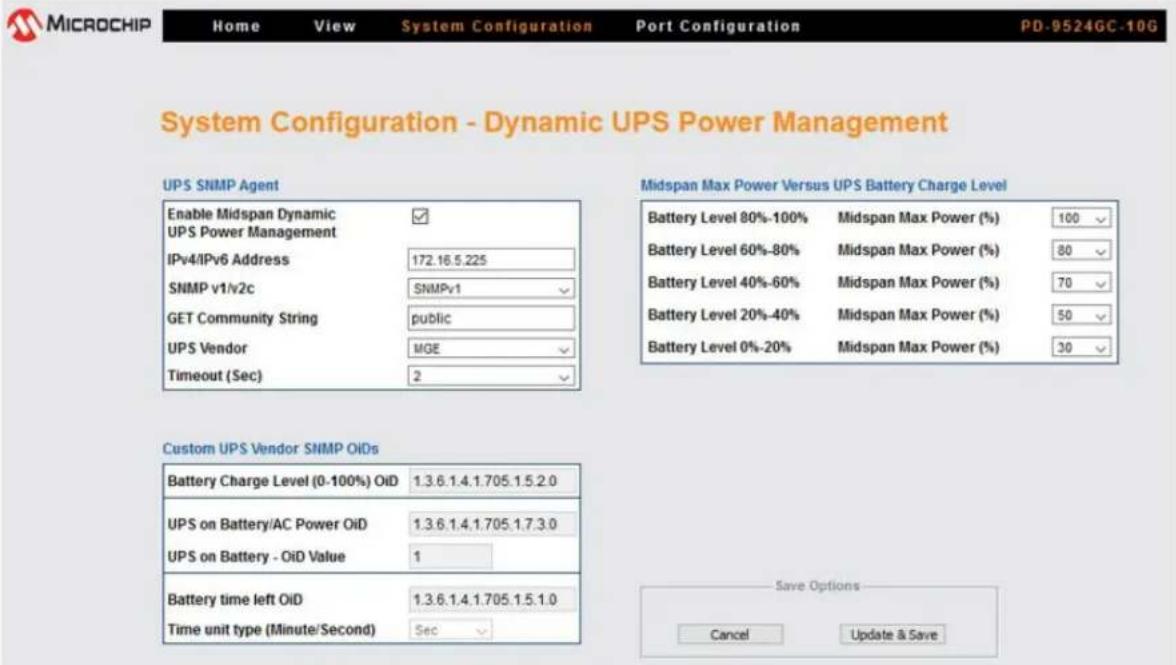Open the System Configuration menu

point(496,26)
